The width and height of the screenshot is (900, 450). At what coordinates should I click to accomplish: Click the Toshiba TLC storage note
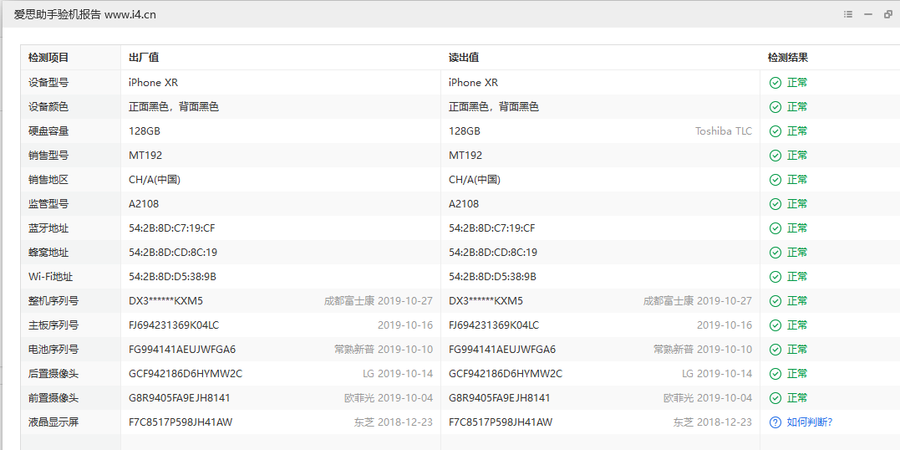click(x=724, y=131)
